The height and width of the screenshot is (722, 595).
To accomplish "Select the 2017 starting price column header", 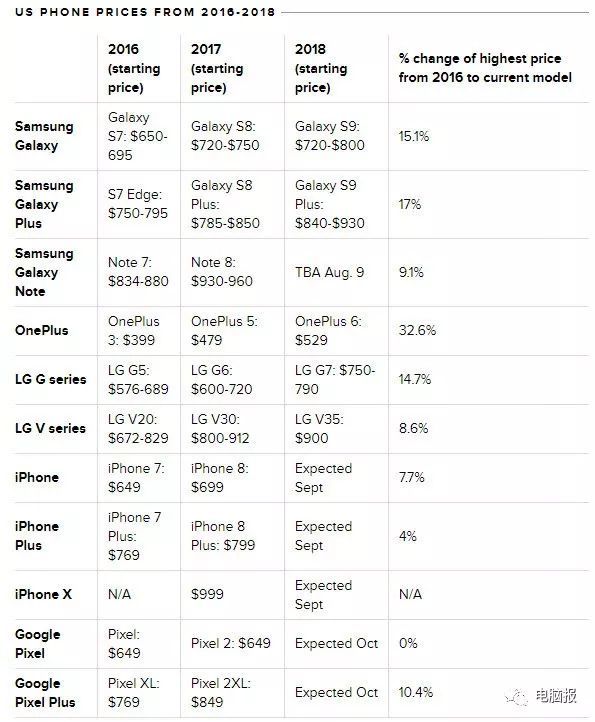I will (217, 68).
